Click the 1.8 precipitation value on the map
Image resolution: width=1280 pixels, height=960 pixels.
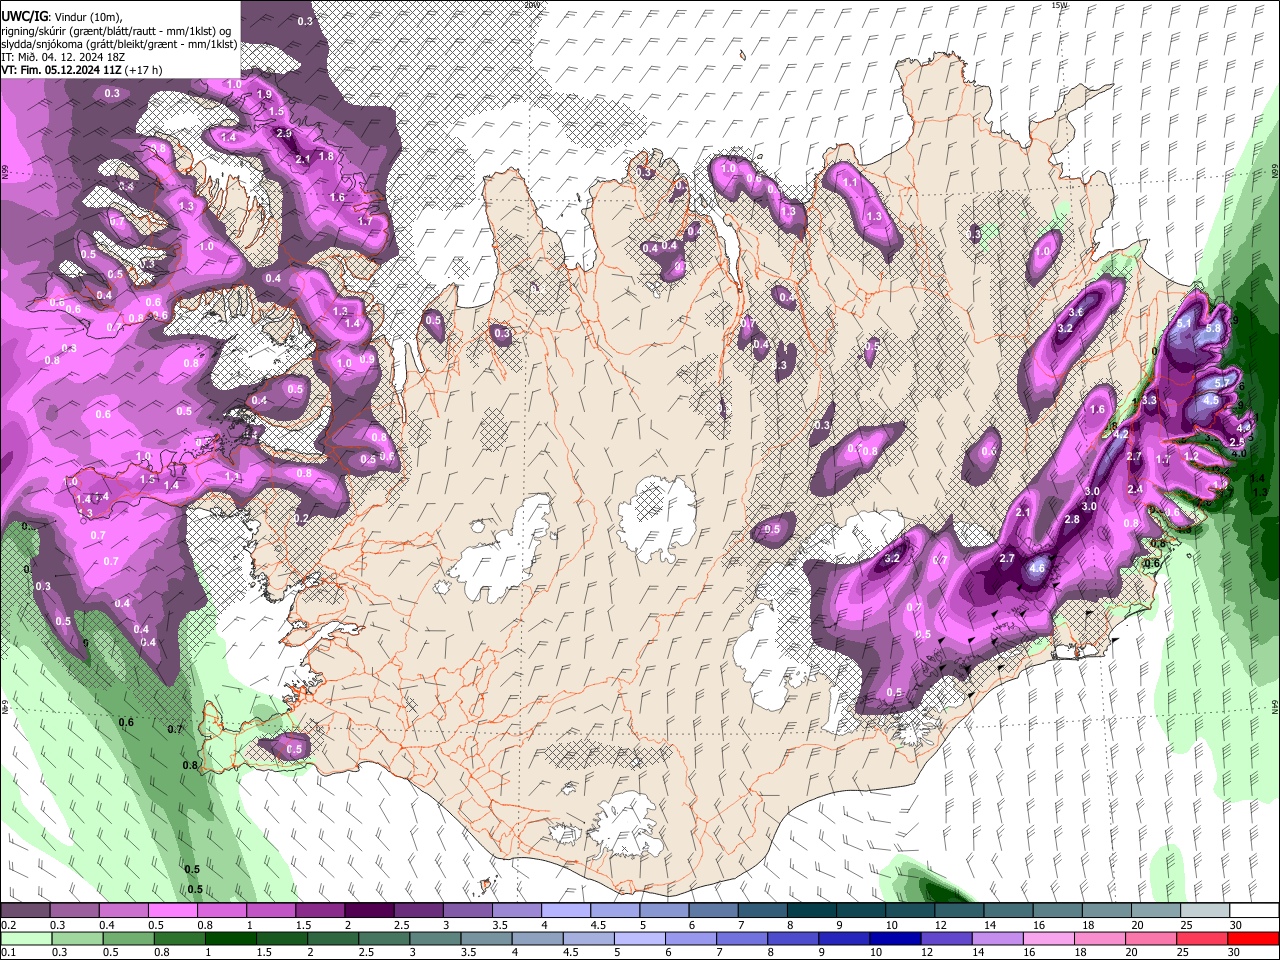326,157
